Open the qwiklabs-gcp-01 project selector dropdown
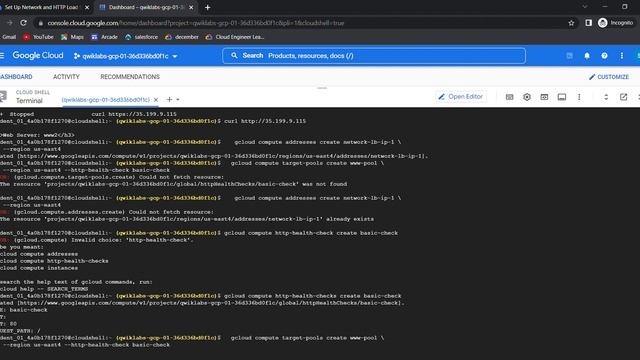This screenshot has height=360, width=640. coord(126,56)
